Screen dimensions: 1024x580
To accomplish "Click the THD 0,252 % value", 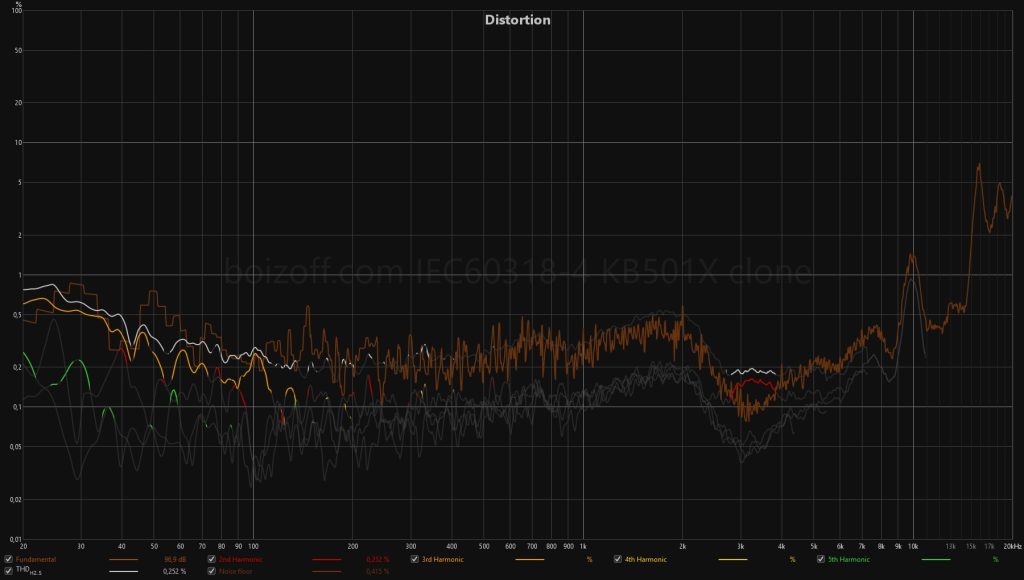I will pyautogui.click(x=174, y=572).
